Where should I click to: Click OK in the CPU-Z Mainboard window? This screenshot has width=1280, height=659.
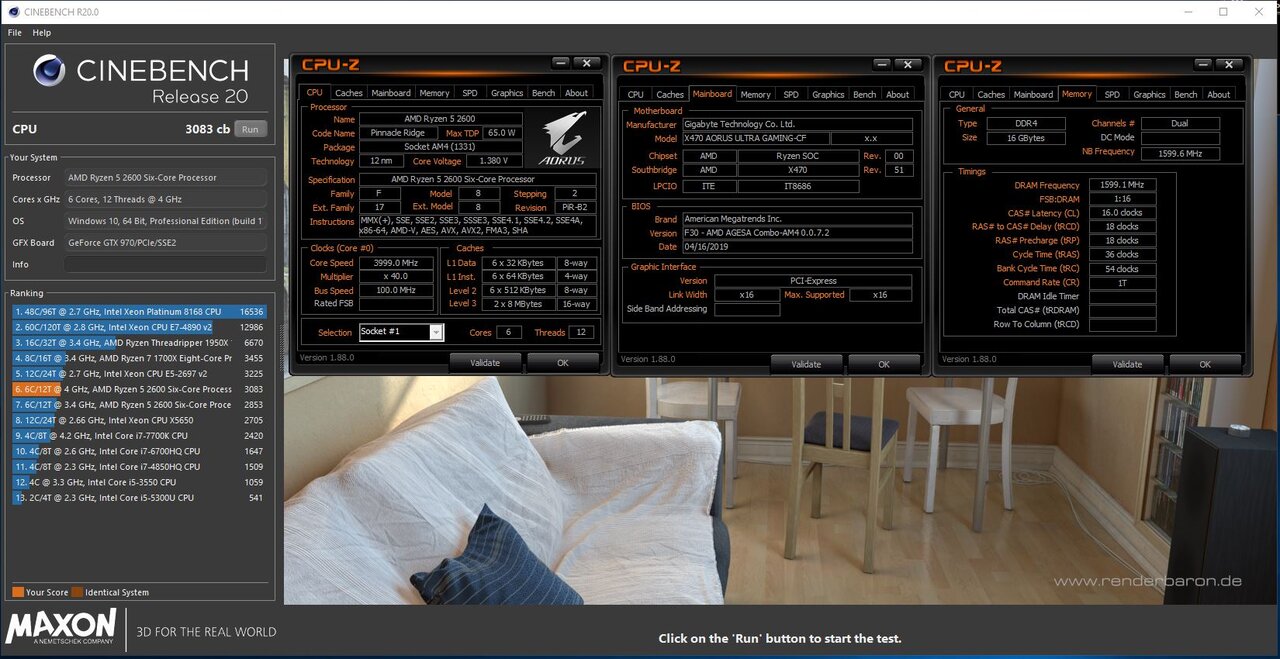tap(884, 364)
